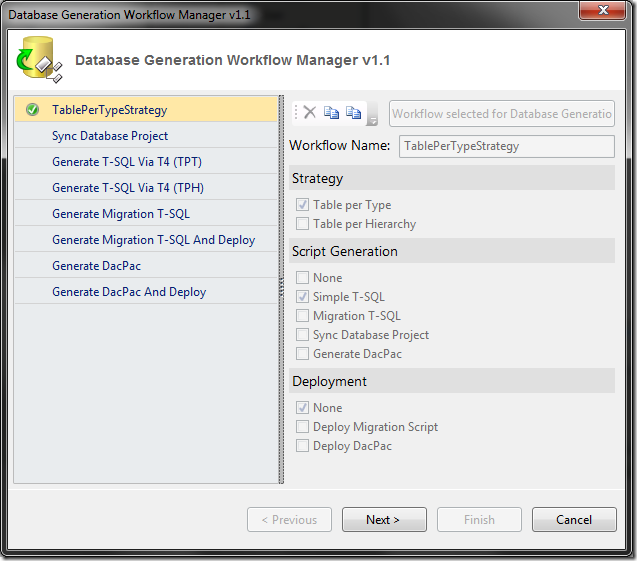Click the delete workflow X icon

pyautogui.click(x=310, y=112)
